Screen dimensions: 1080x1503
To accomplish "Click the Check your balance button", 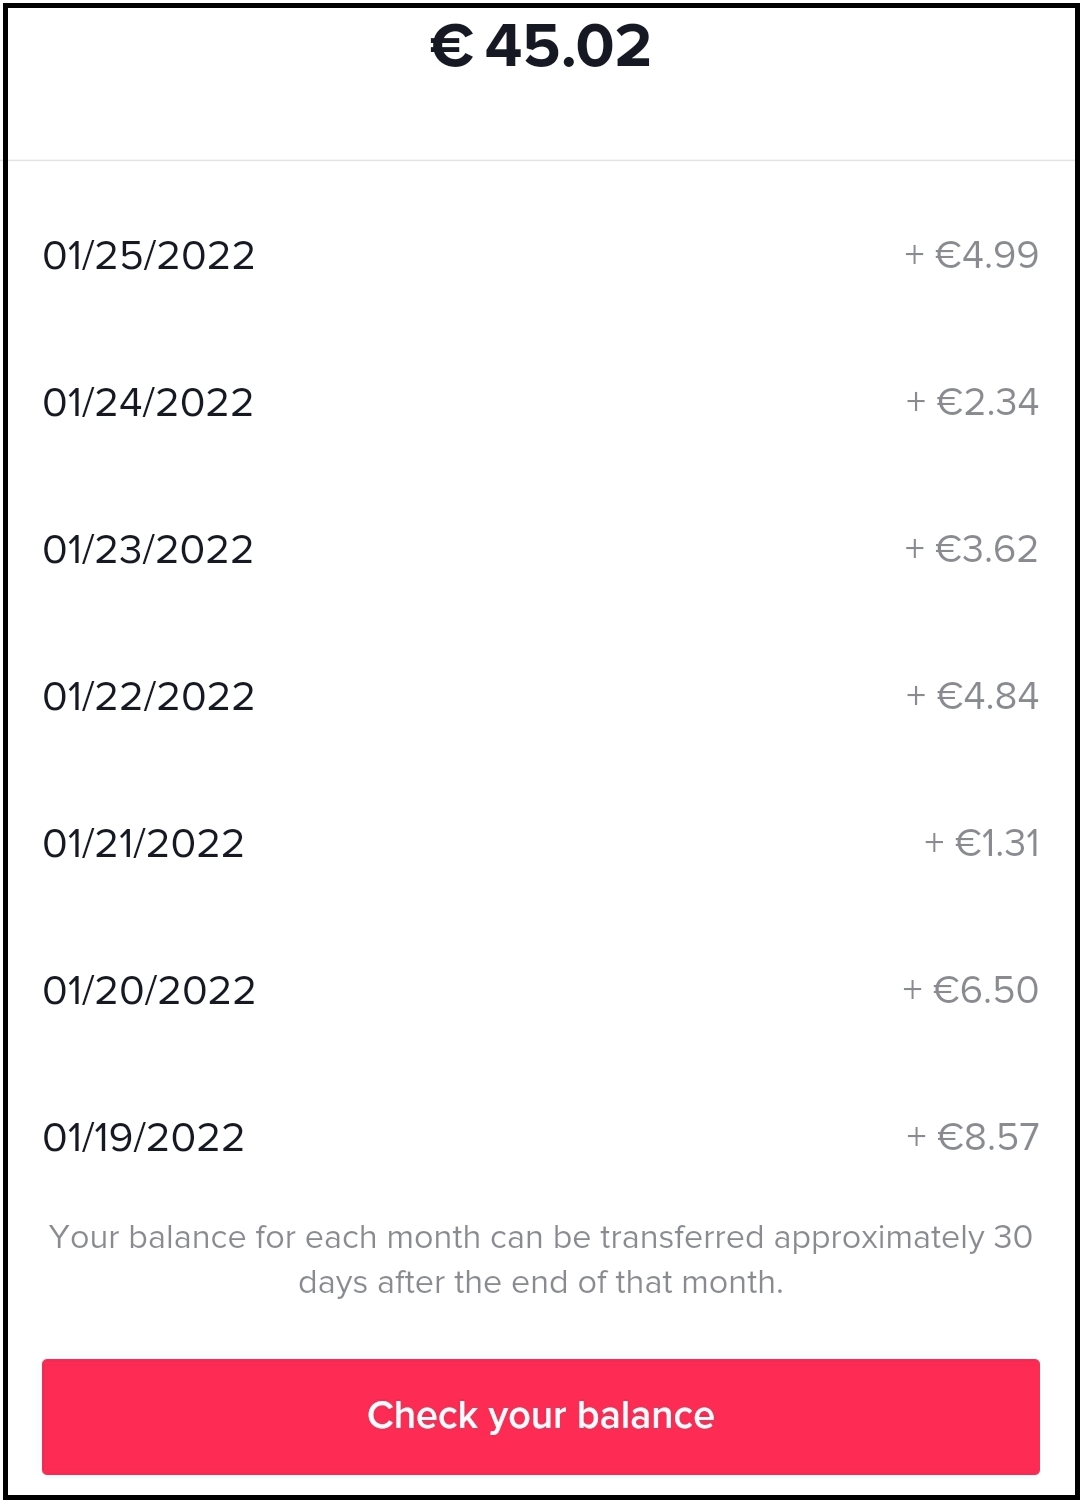I will click(540, 1415).
